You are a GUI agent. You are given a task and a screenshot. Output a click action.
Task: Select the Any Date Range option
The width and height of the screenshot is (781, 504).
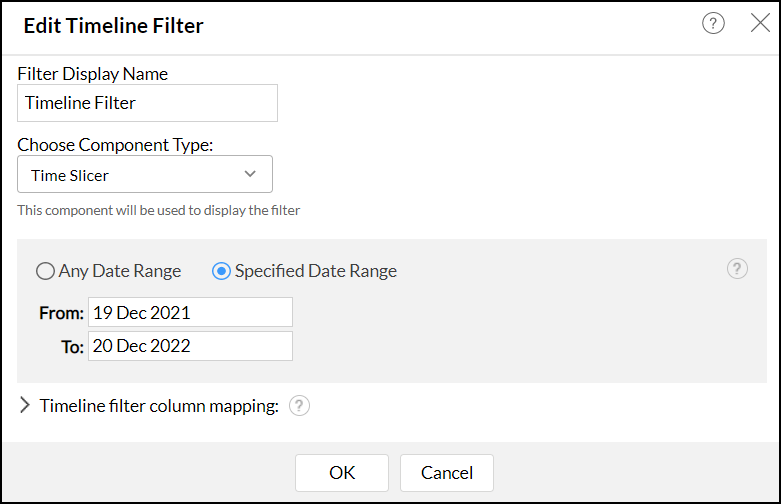click(45, 271)
